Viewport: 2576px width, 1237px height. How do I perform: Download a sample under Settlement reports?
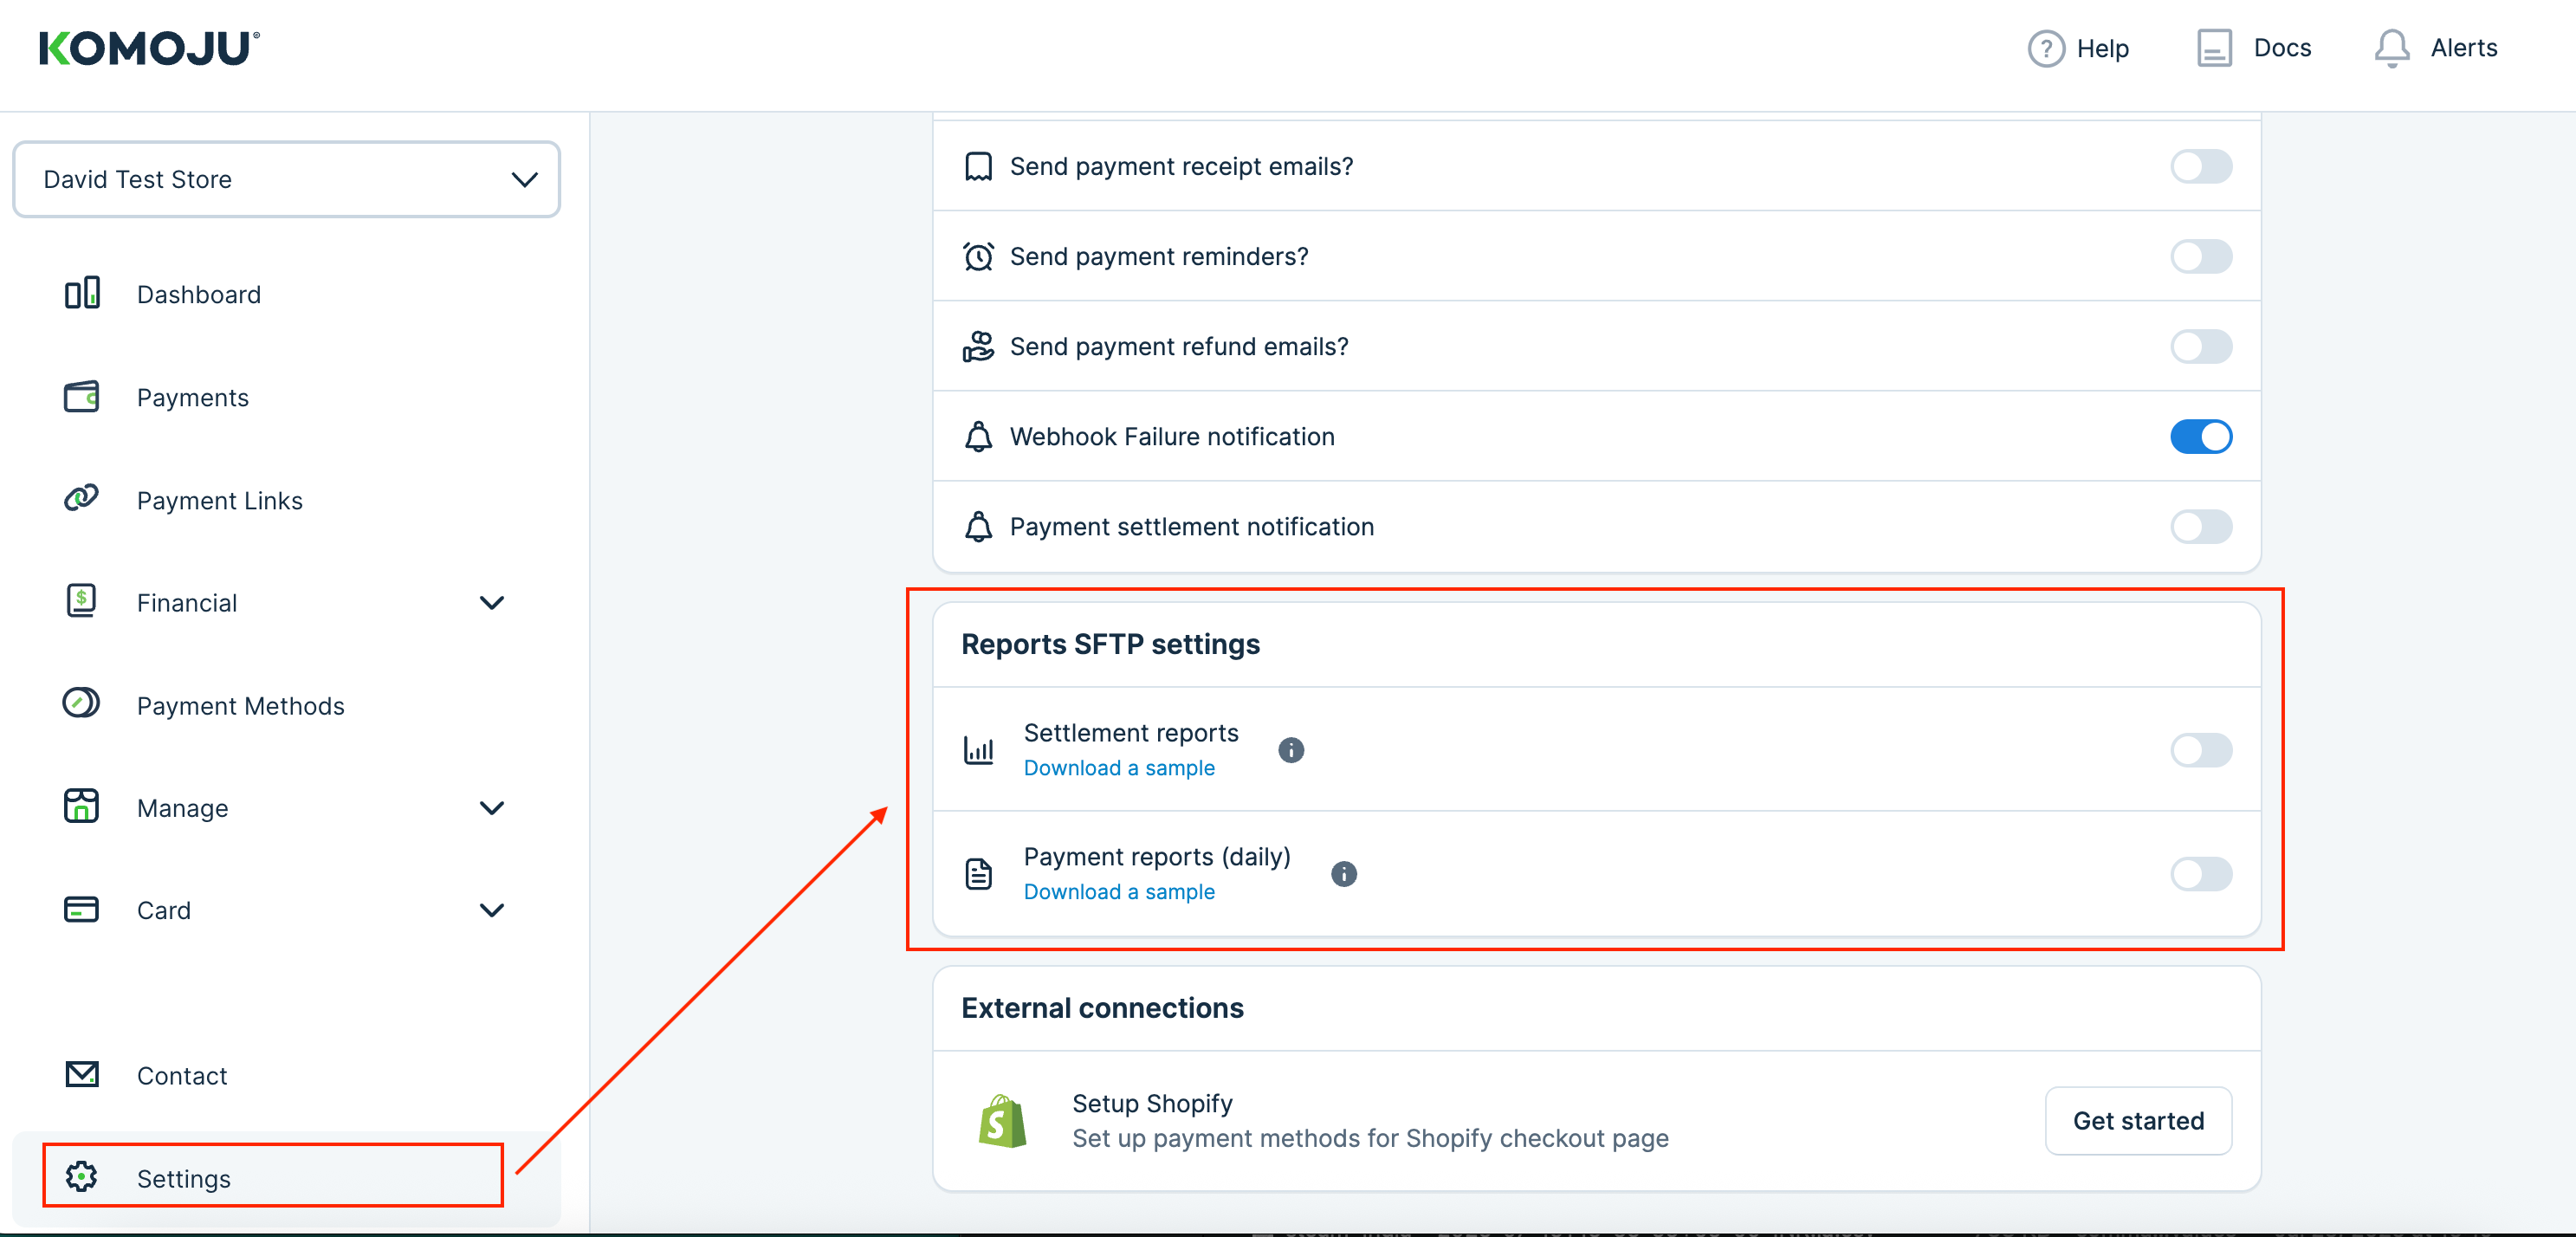coord(1119,768)
